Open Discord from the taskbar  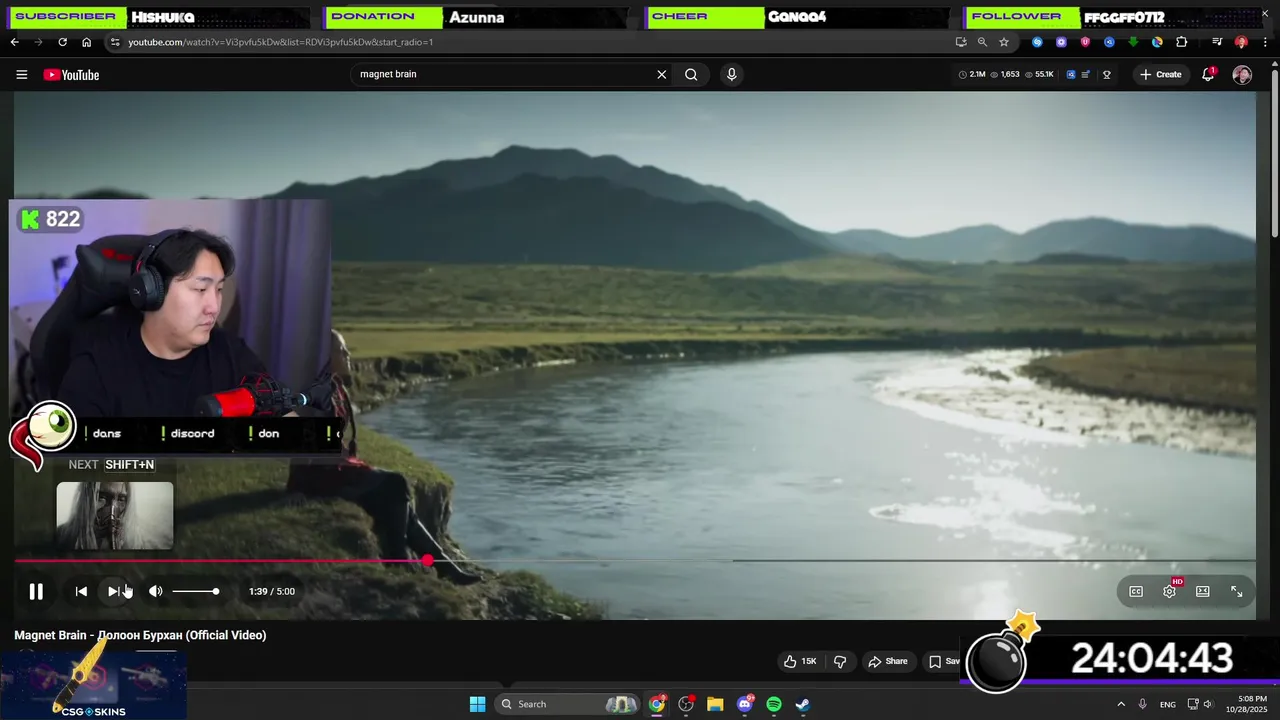[745, 704]
